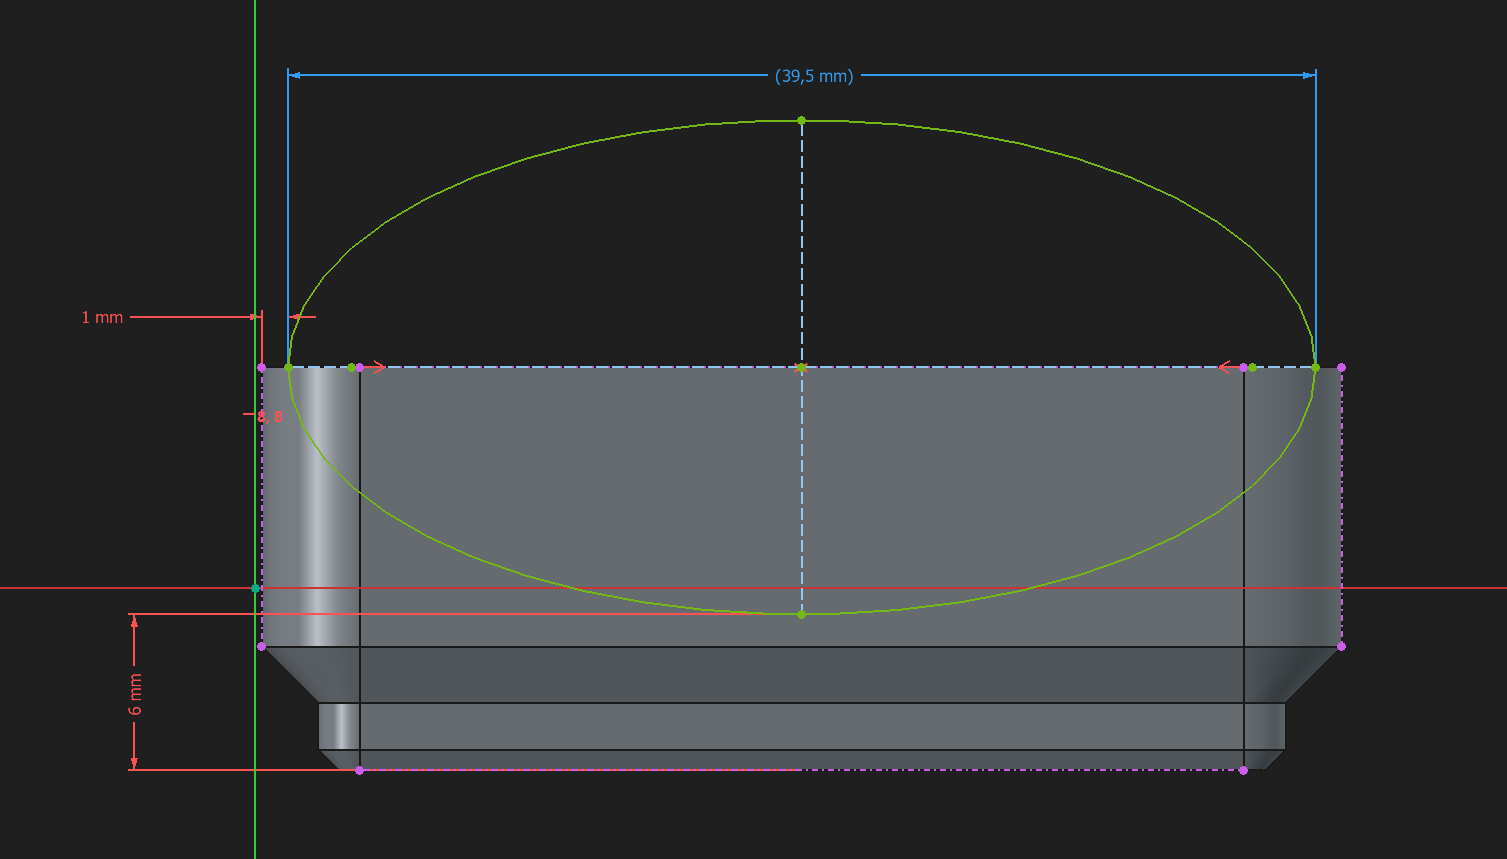Click the dashed vertical ellipse axis line

click(801, 367)
